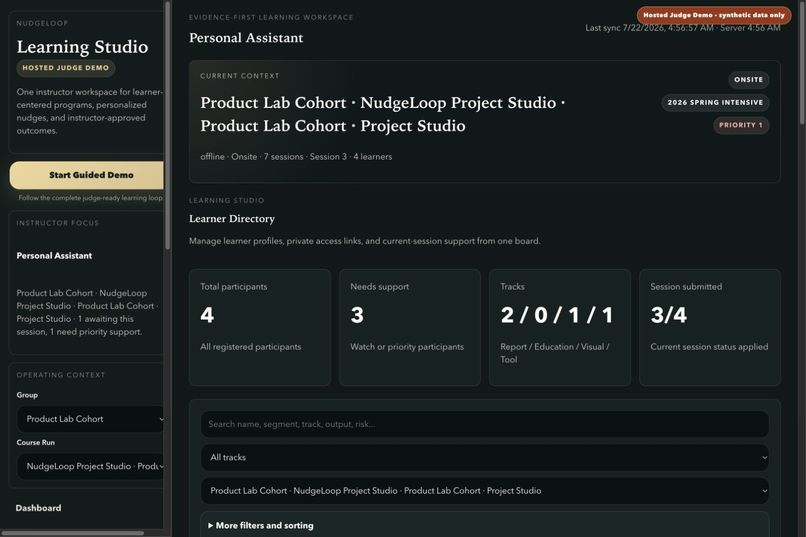Select the Needs support card
Image resolution: width=806 pixels, height=537 pixels.
[x=410, y=327]
